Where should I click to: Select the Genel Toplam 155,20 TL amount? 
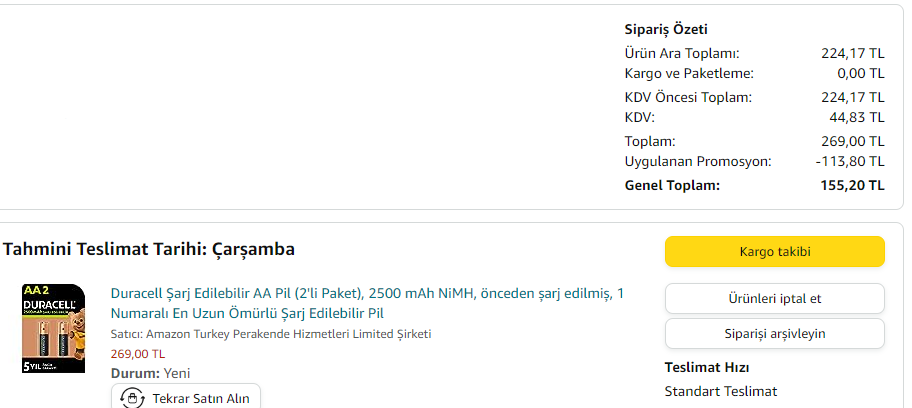click(x=849, y=185)
